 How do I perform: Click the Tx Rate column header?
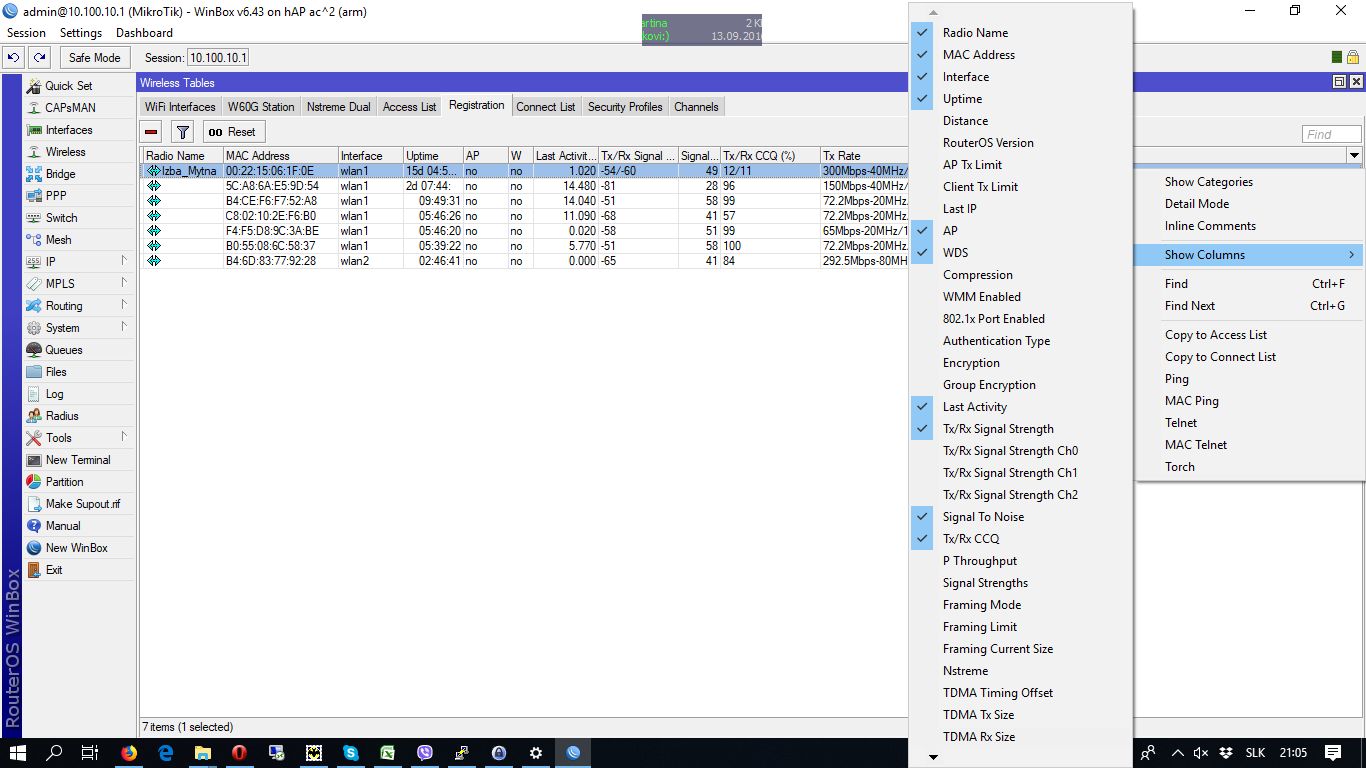click(864, 156)
